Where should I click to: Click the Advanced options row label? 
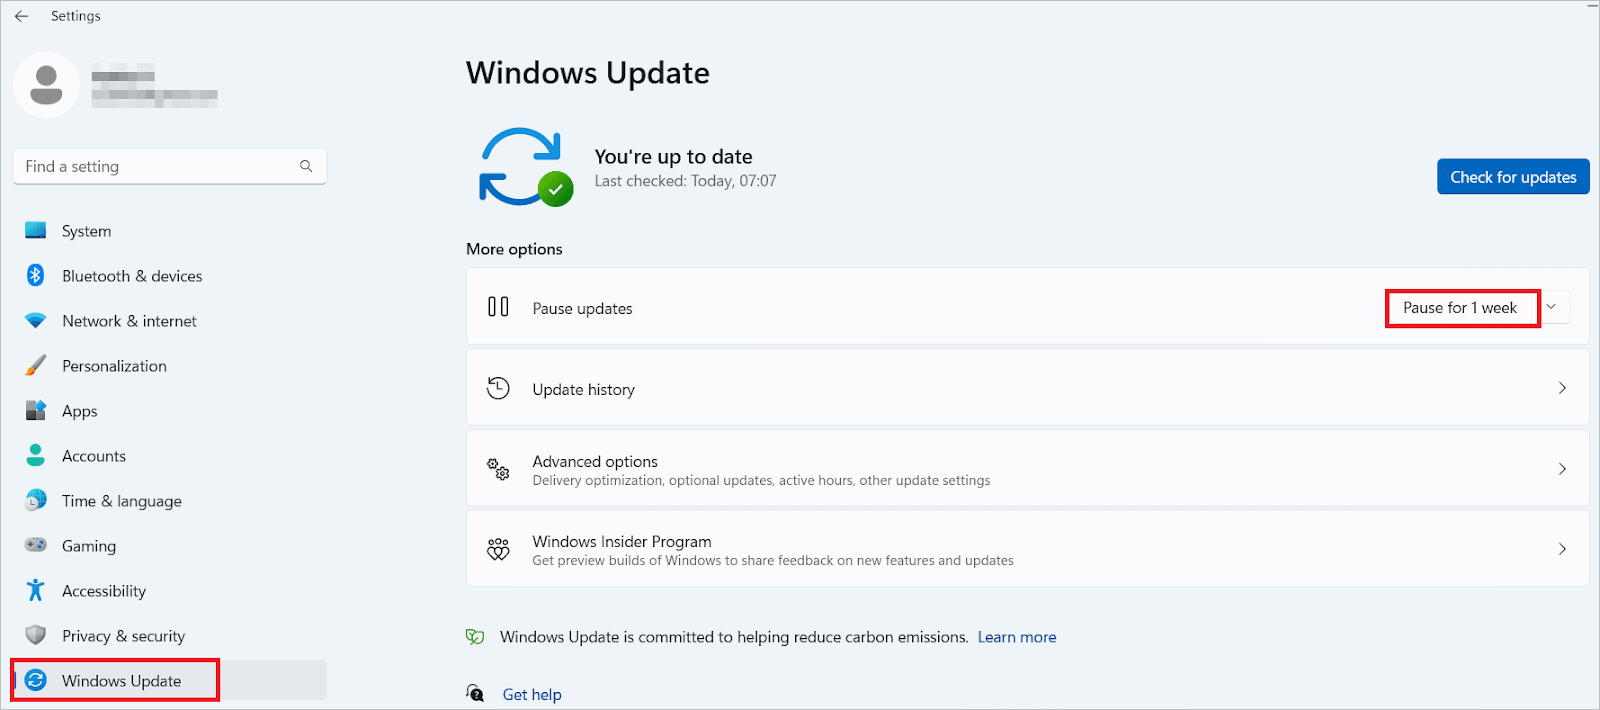[595, 461]
